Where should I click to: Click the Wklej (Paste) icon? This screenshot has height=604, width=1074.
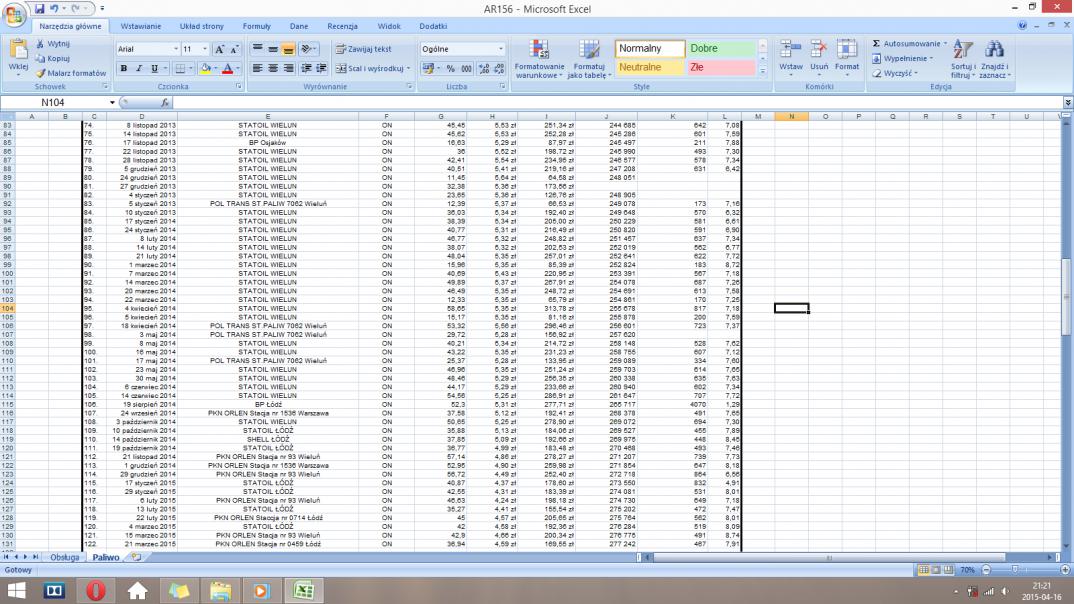pos(17,49)
